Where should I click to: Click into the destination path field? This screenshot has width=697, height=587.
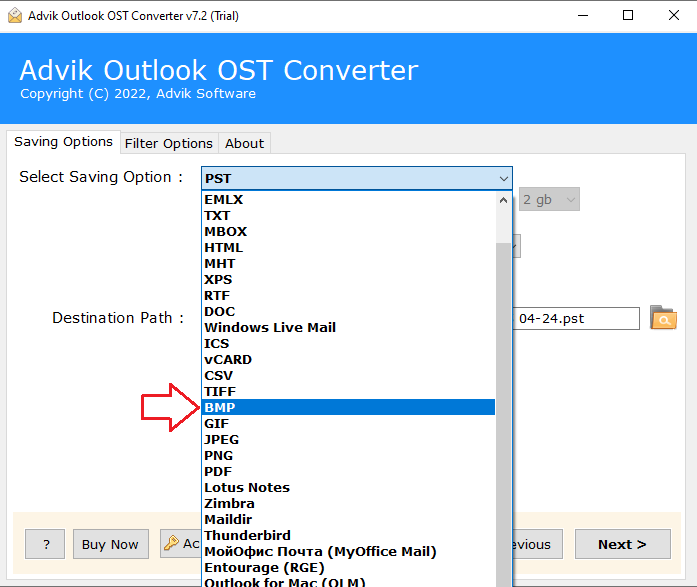click(x=576, y=319)
